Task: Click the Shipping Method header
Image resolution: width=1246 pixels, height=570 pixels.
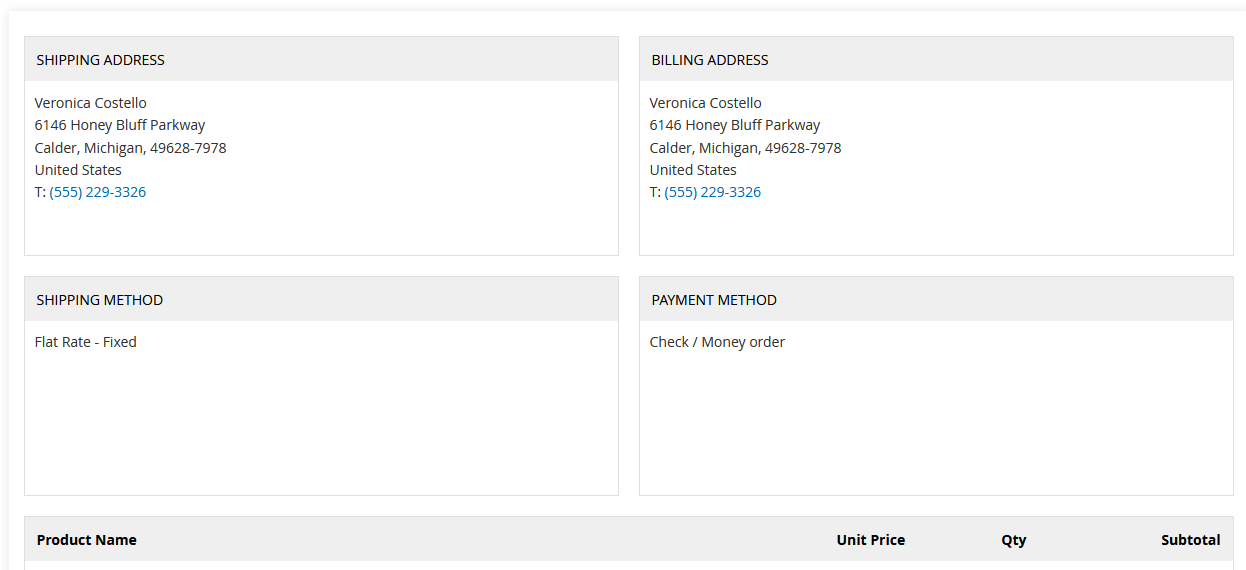Action: [99, 300]
